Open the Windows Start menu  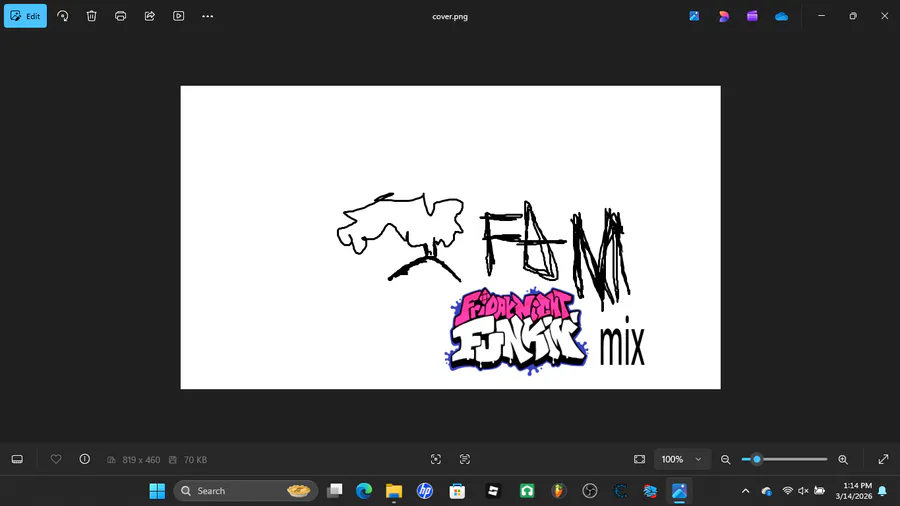[x=157, y=491]
